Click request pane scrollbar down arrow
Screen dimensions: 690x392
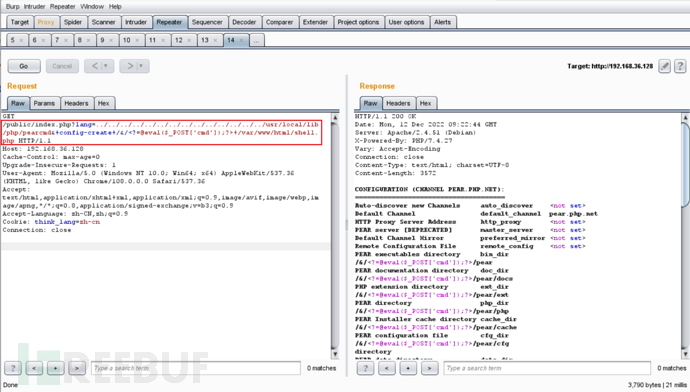click(335, 354)
